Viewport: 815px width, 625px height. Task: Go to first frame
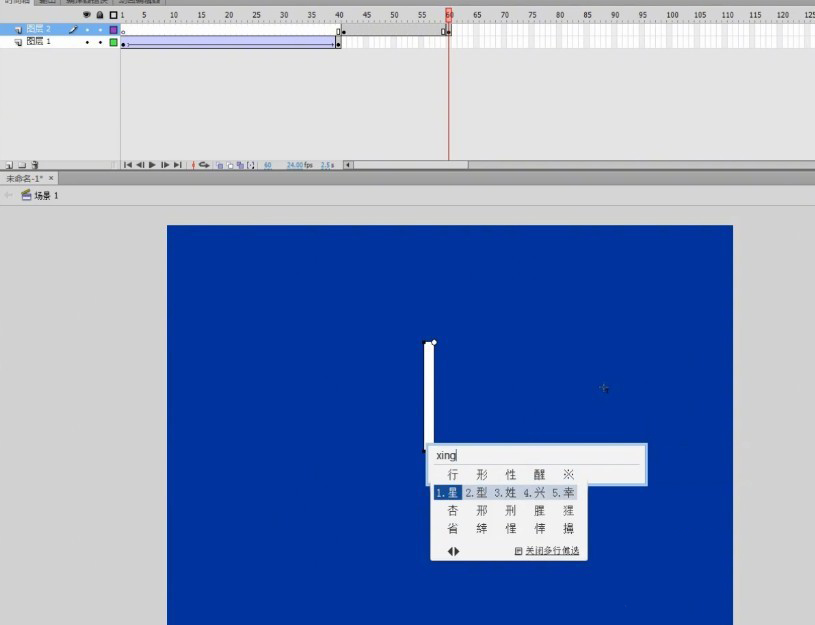[128, 165]
